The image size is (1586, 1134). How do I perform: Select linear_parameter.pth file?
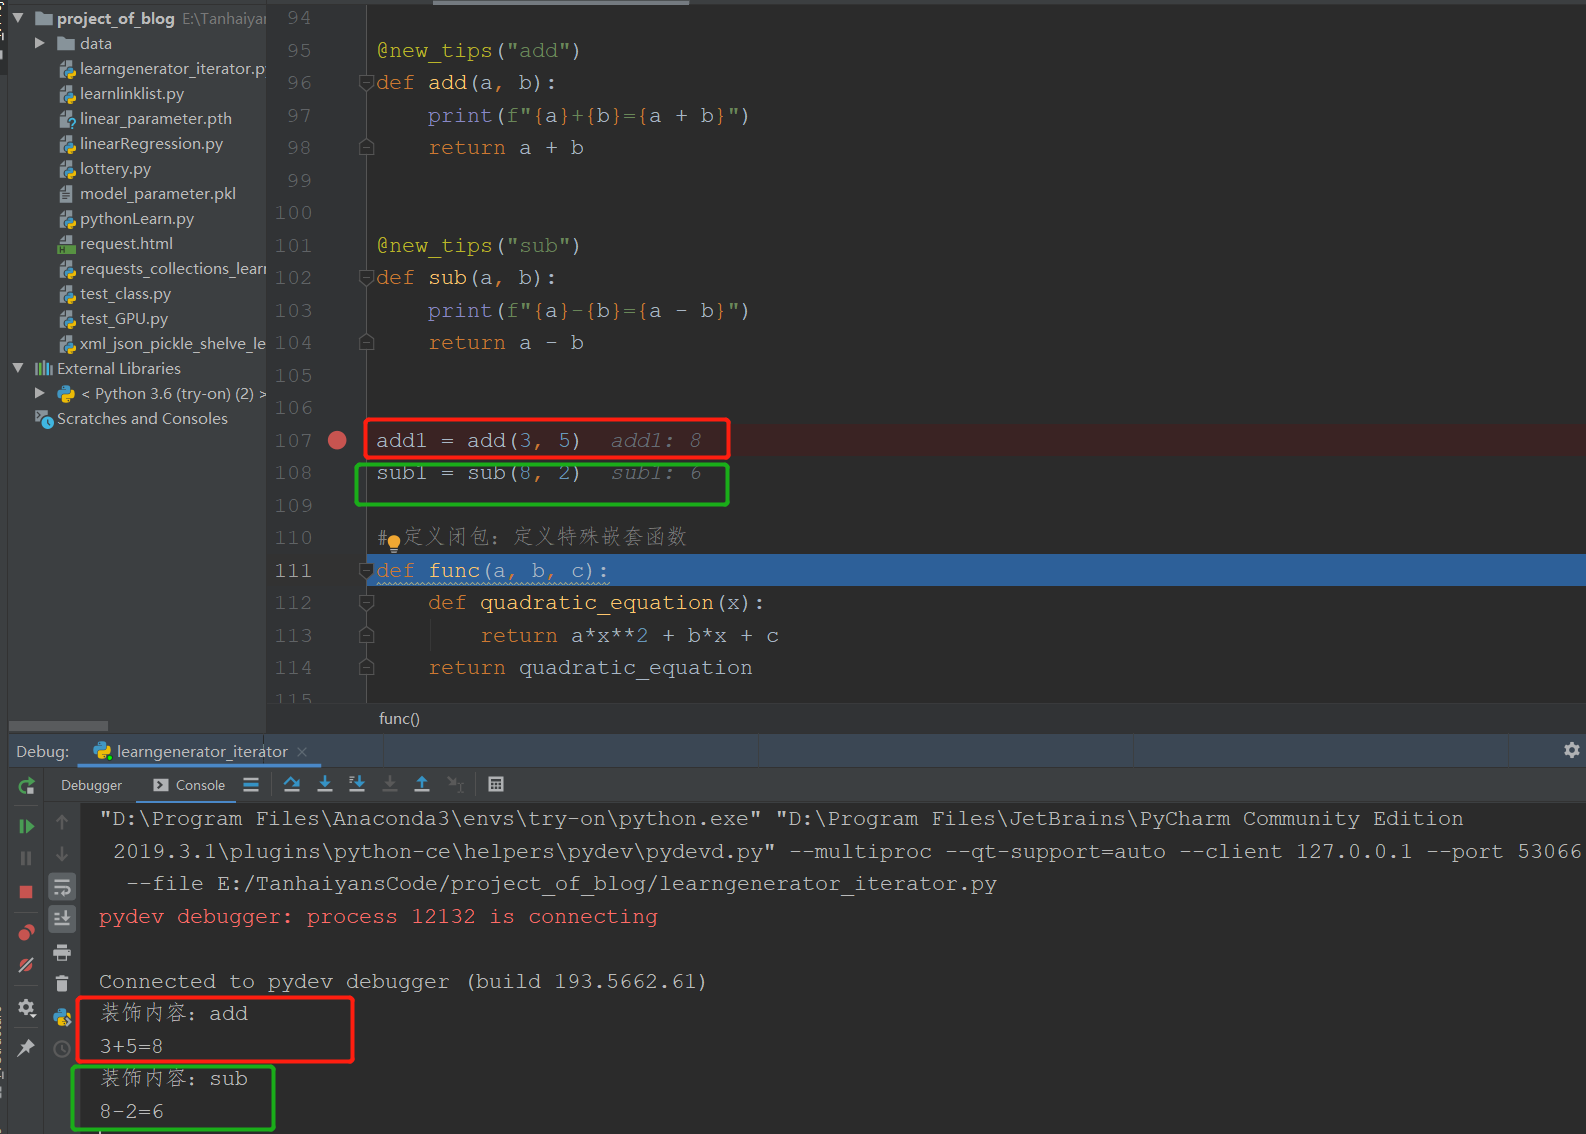coord(145,118)
